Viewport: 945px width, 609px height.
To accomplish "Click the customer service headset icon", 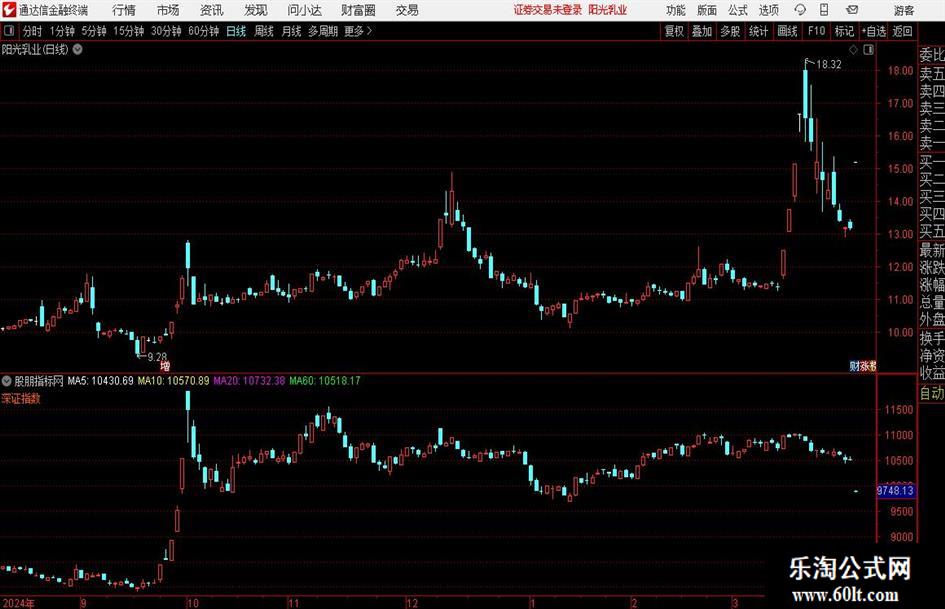I will coord(800,10).
